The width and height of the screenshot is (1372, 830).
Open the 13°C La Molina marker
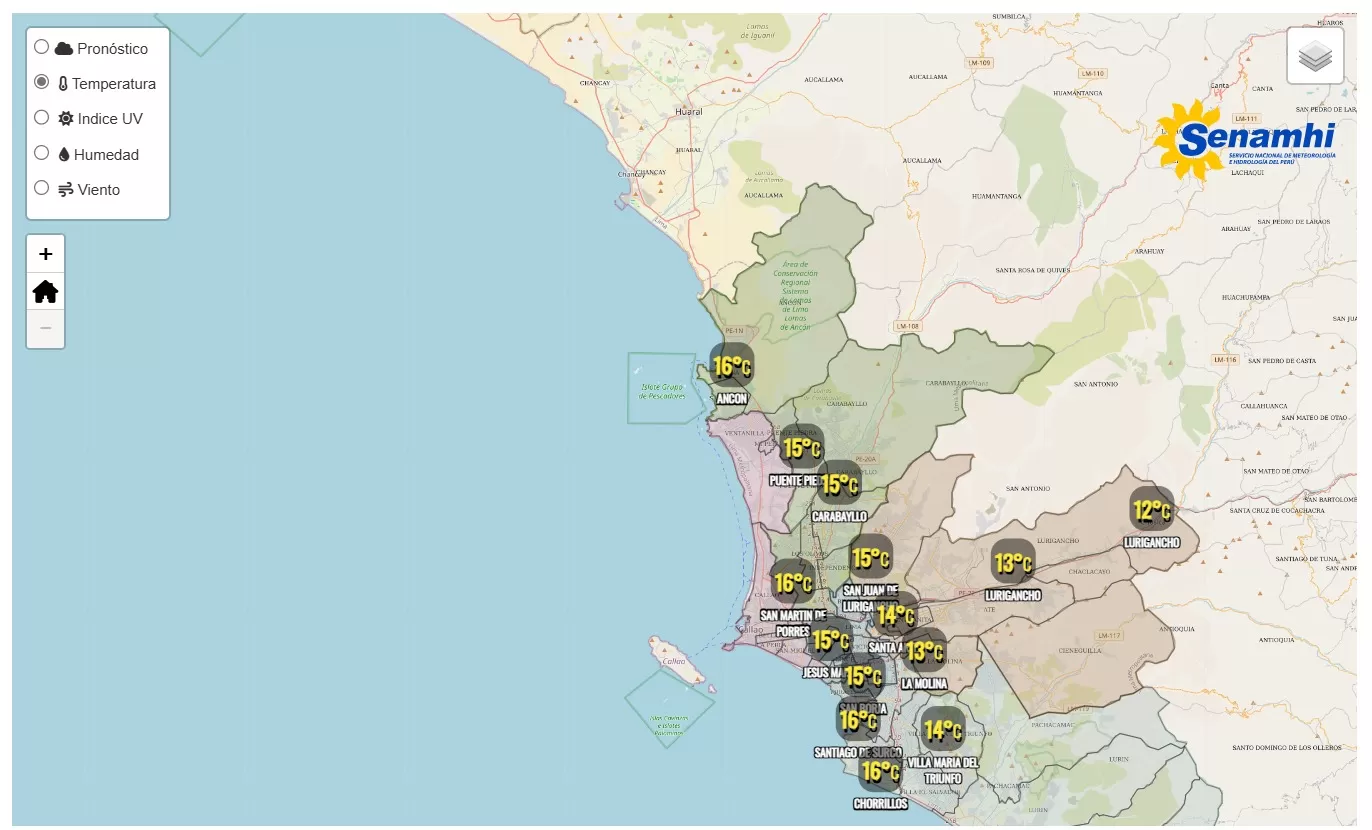[924, 651]
